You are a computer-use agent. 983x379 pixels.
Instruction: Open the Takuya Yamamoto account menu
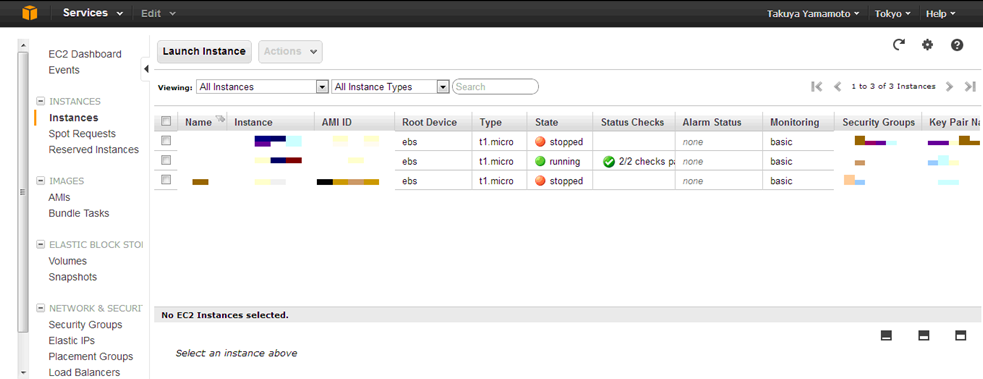(812, 13)
